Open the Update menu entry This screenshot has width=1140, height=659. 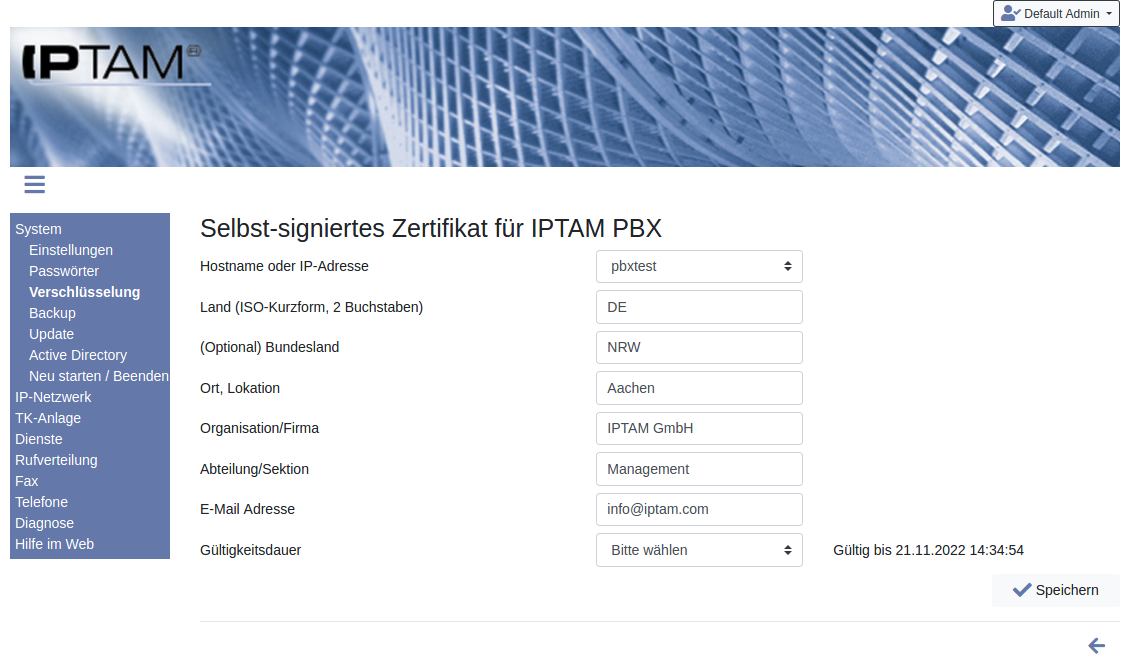pos(51,334)
